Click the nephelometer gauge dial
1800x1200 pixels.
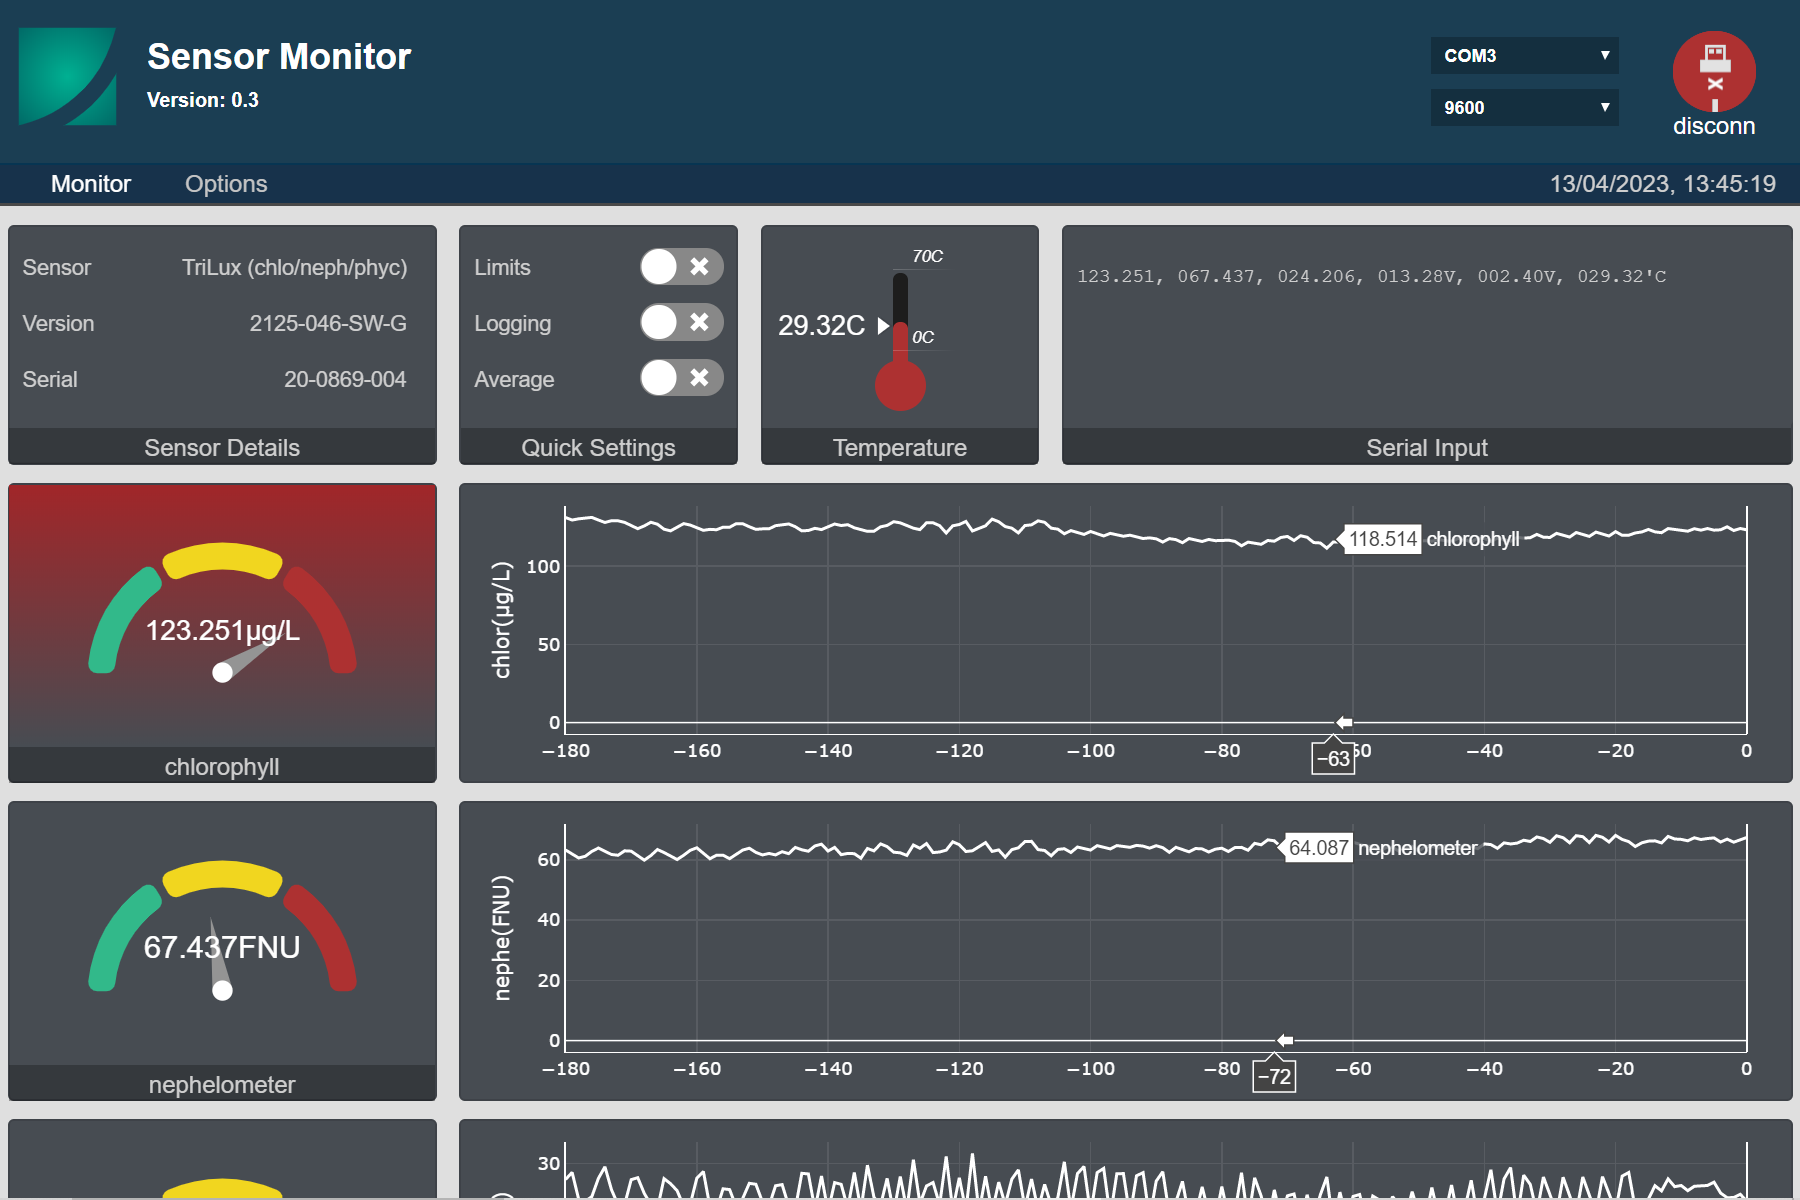coord(222,930)
